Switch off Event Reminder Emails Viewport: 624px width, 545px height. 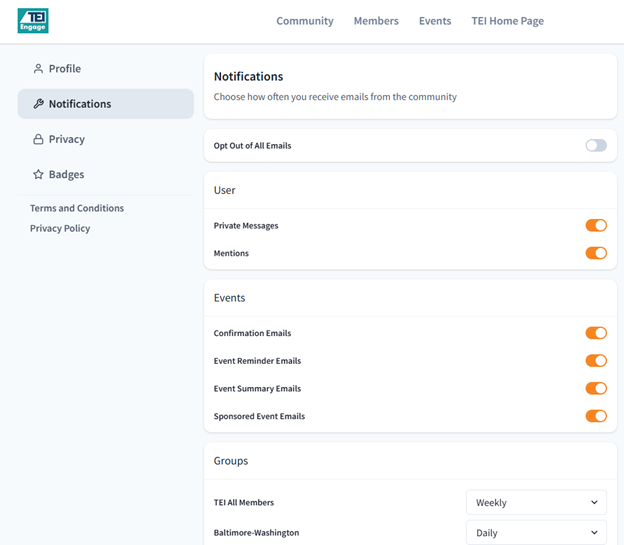(596, 361)
